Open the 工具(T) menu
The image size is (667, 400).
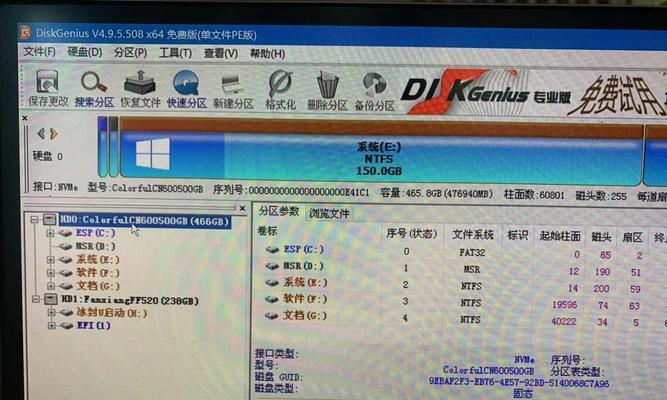(175, 53)
